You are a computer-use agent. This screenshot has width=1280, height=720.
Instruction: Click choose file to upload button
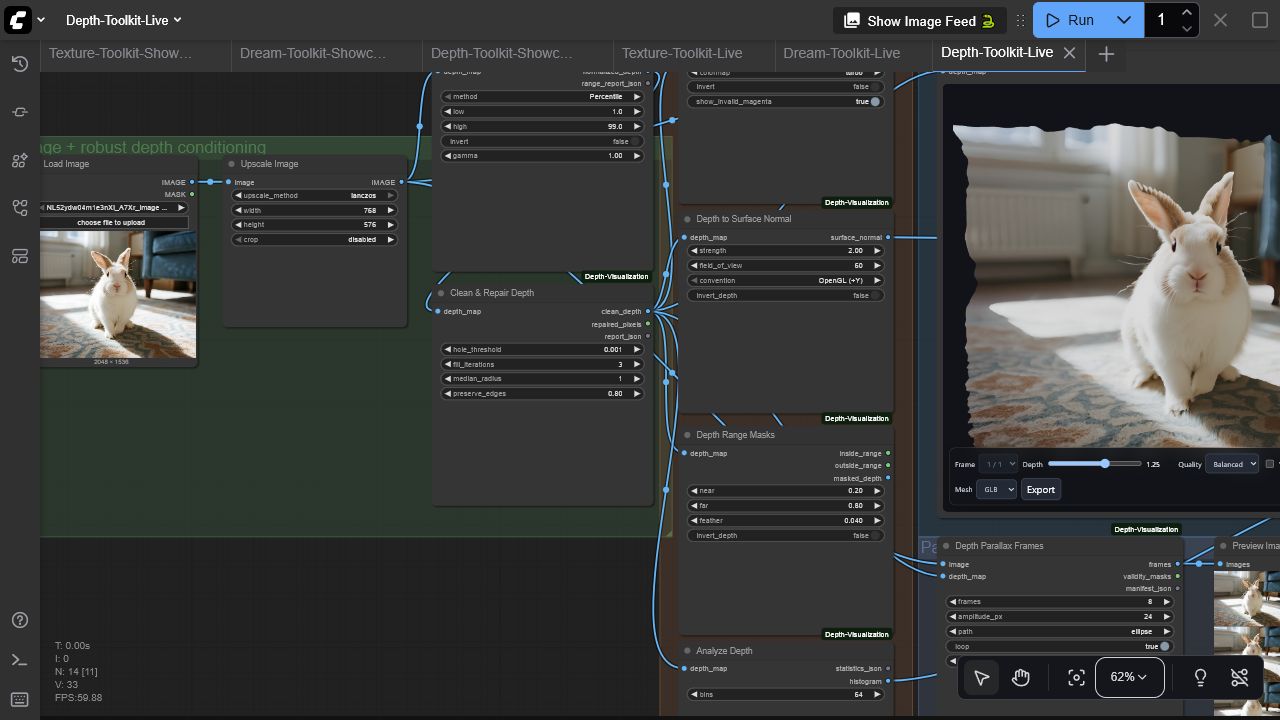(111, 222)
